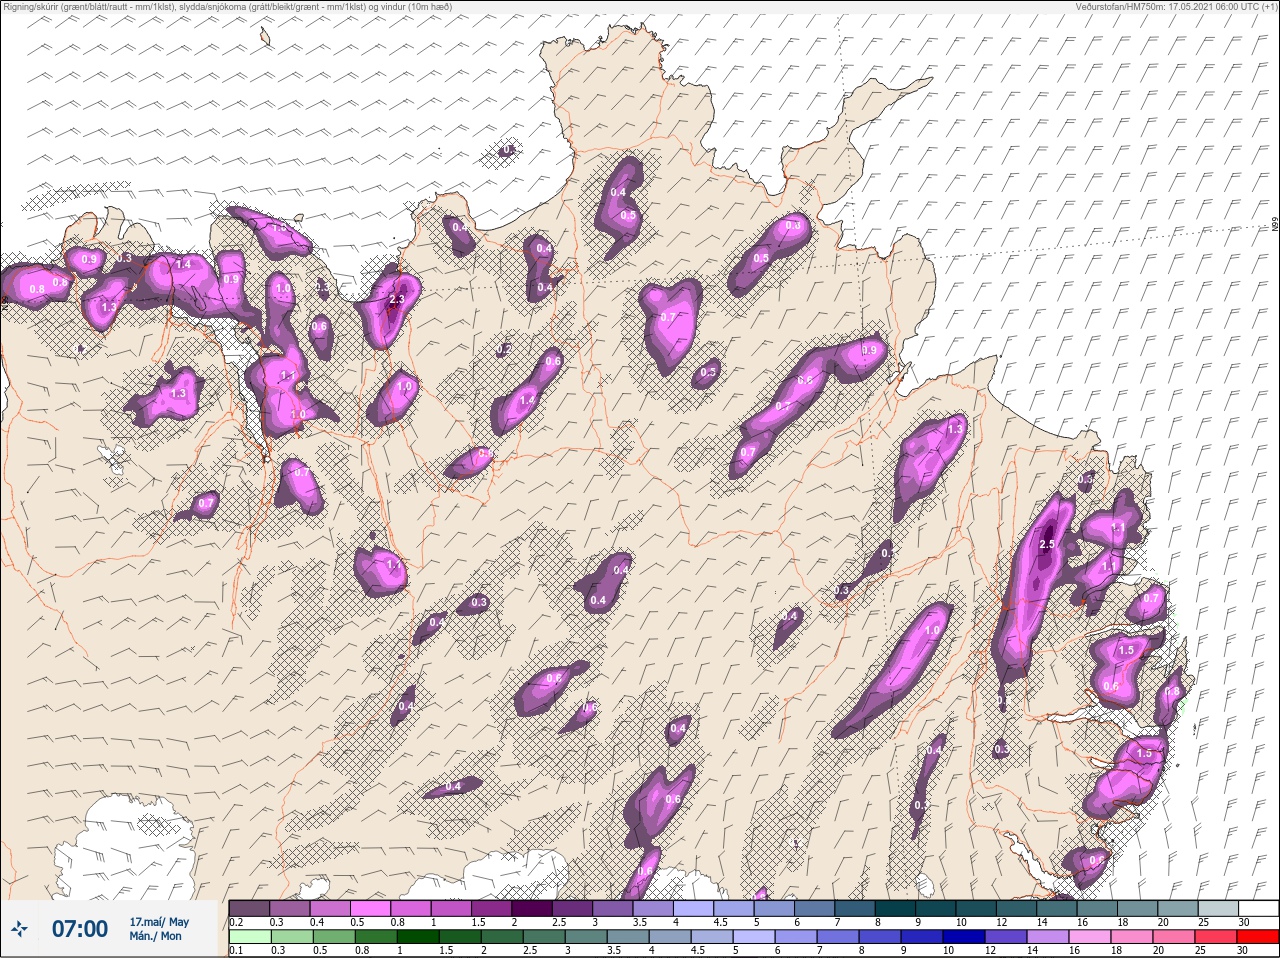
Task: Pick lower legend dark green swatch between 1 and 1.5
Action: tap(418, 937)
